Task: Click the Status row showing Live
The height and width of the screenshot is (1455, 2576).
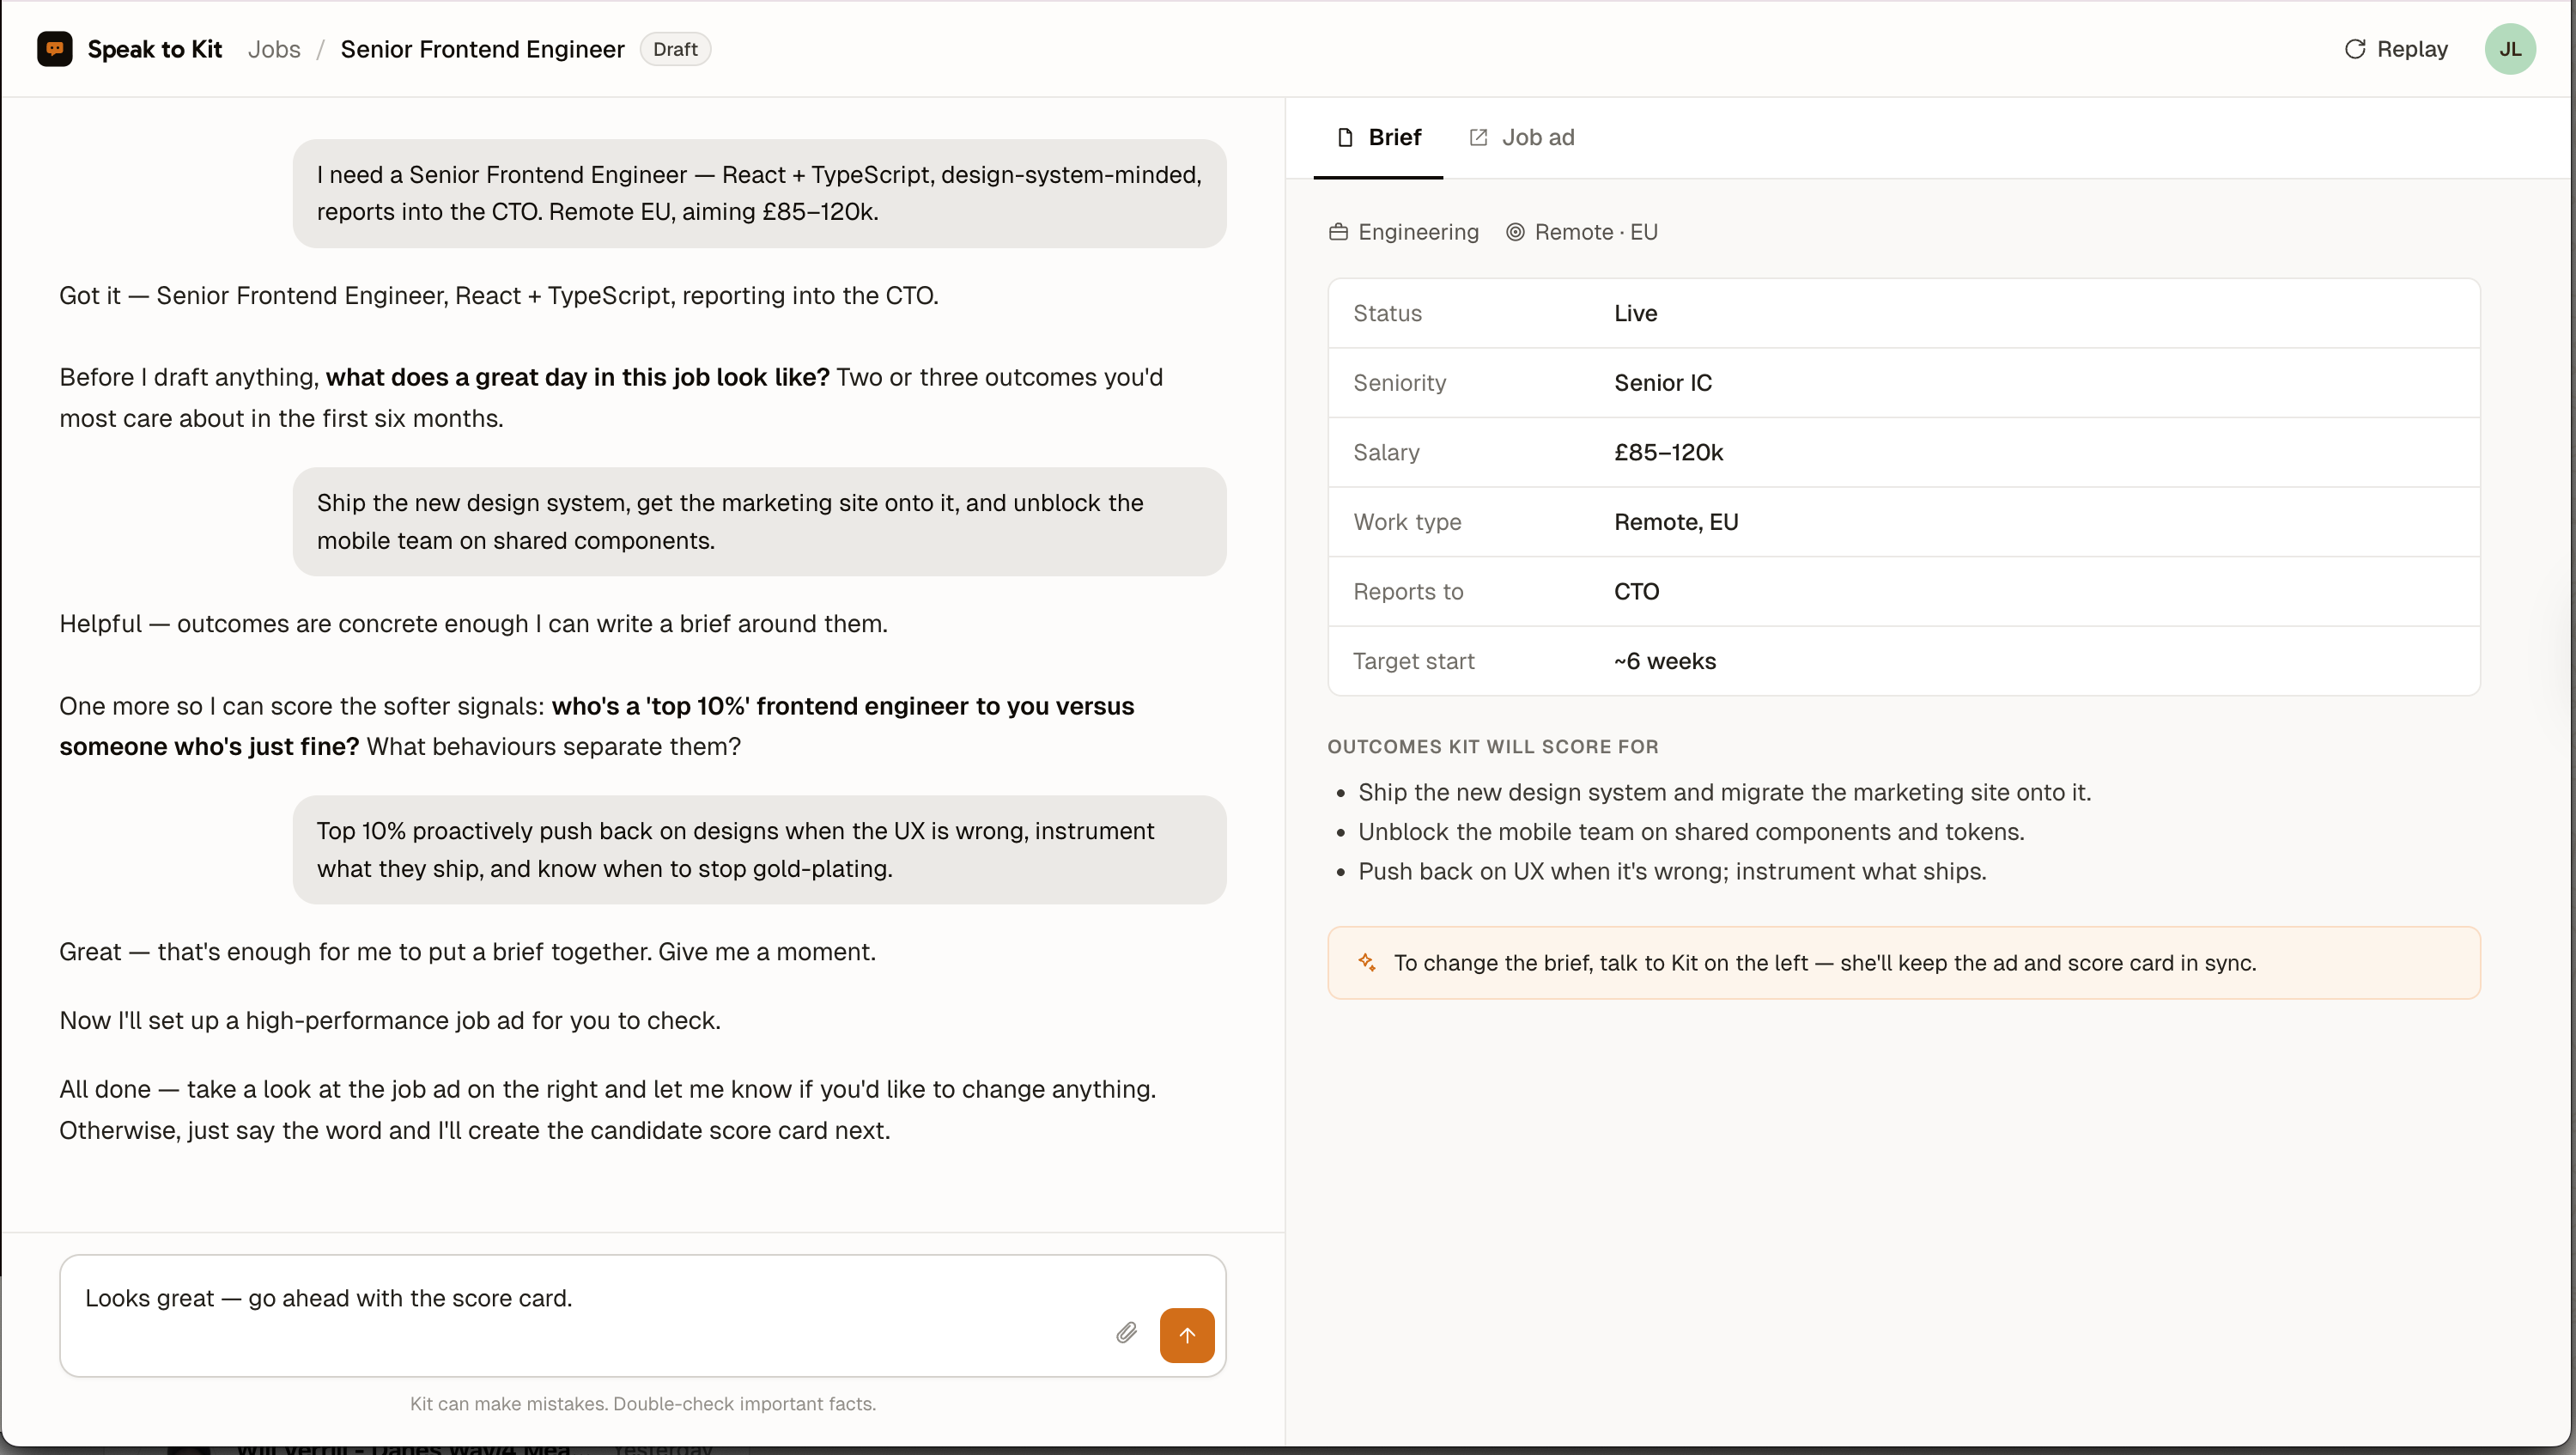Action: click(1904, 313)
